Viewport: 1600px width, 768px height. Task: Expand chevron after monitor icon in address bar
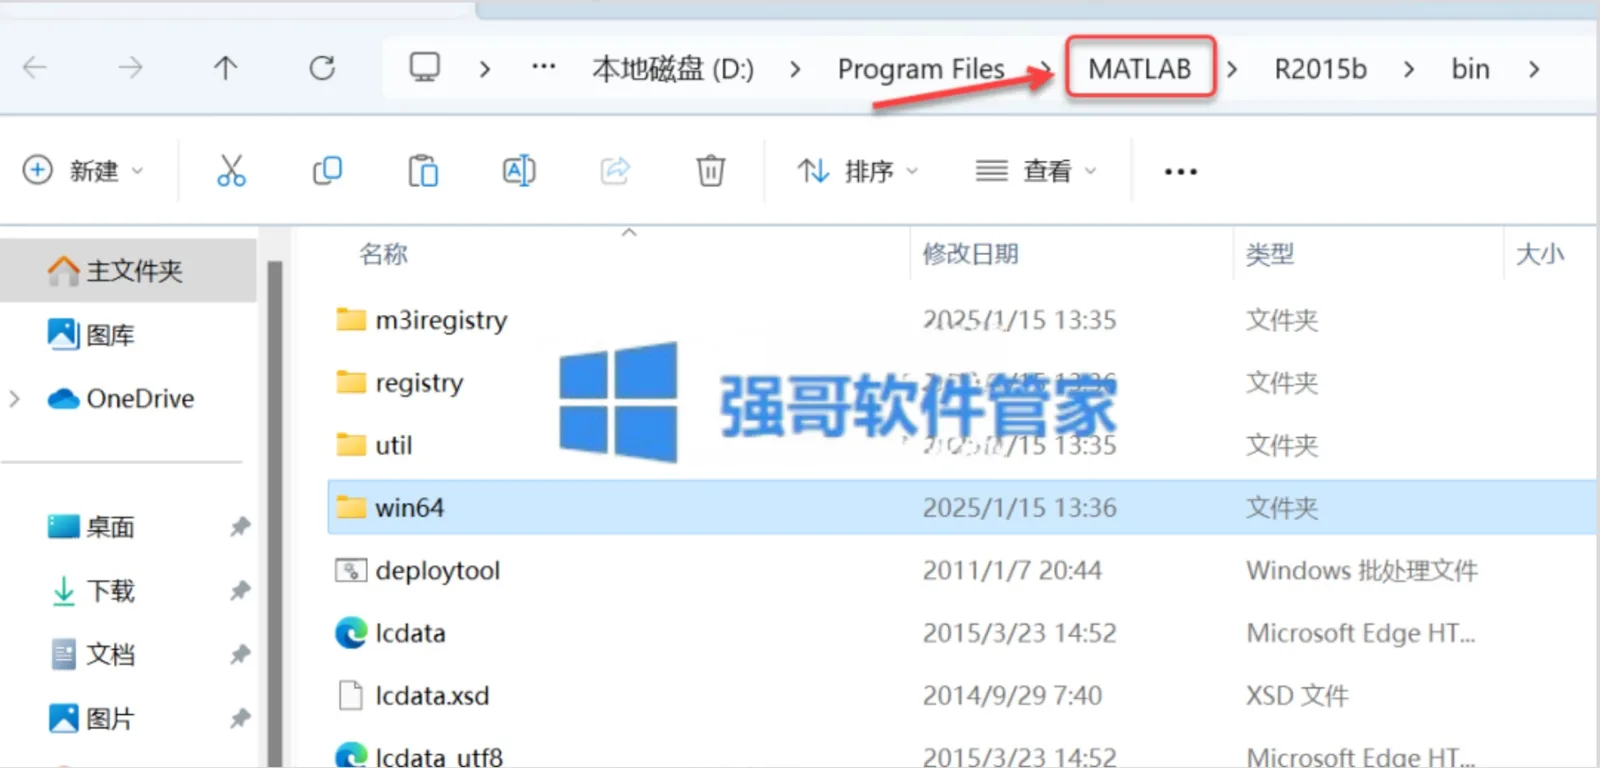(485, 69)
